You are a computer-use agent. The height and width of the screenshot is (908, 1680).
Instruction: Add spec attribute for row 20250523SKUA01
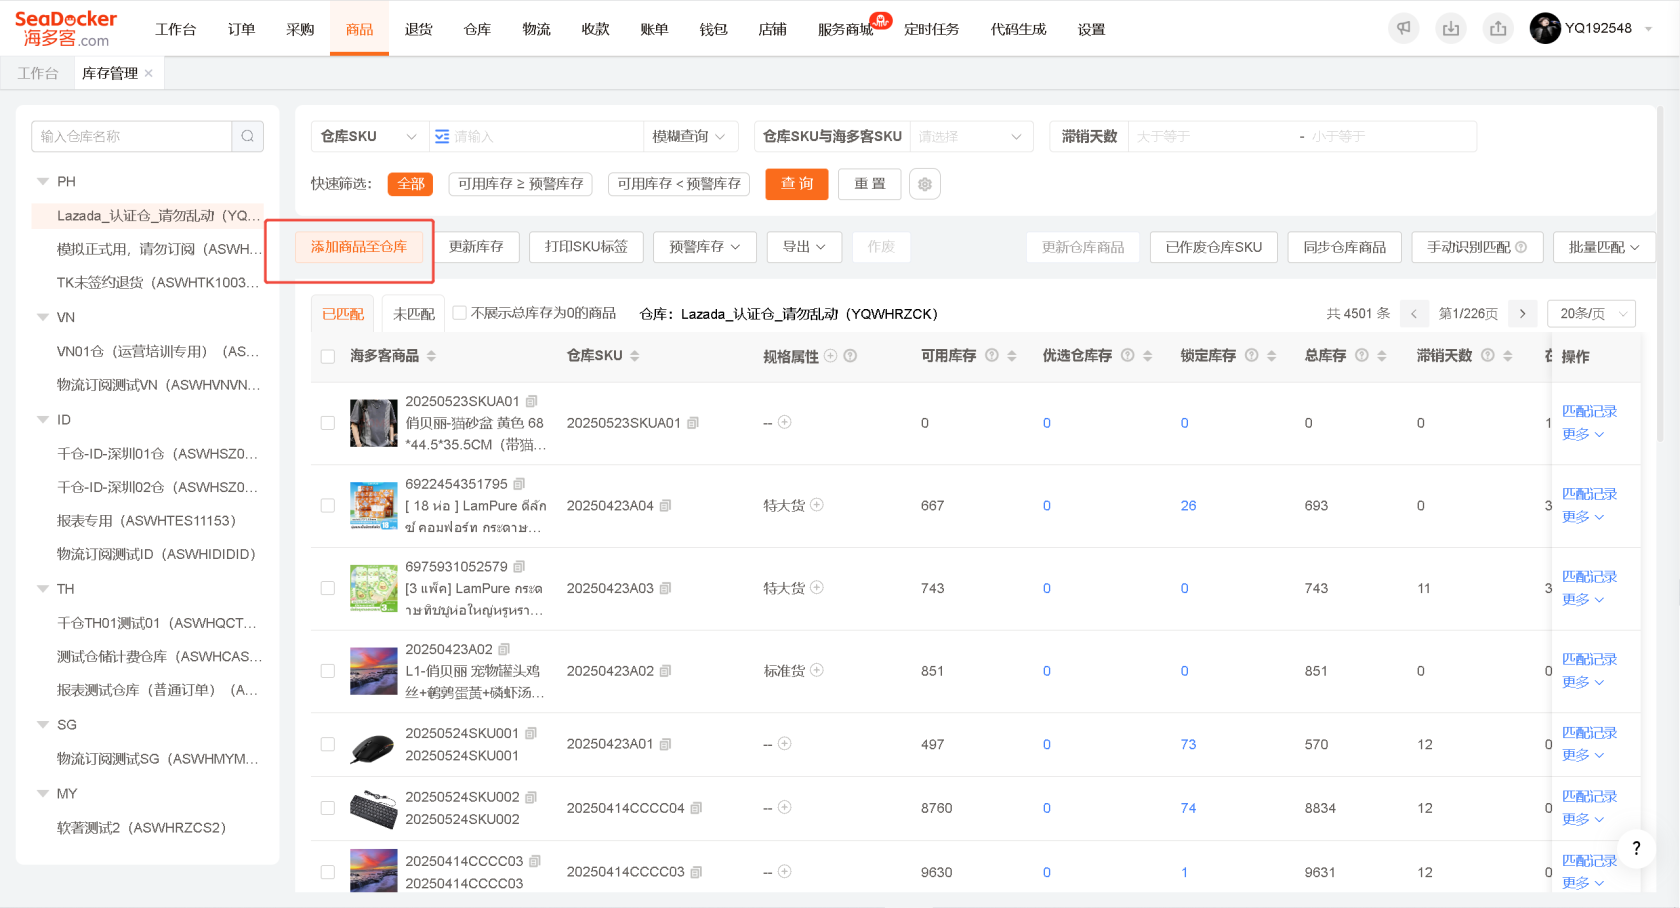pos(785,422)
